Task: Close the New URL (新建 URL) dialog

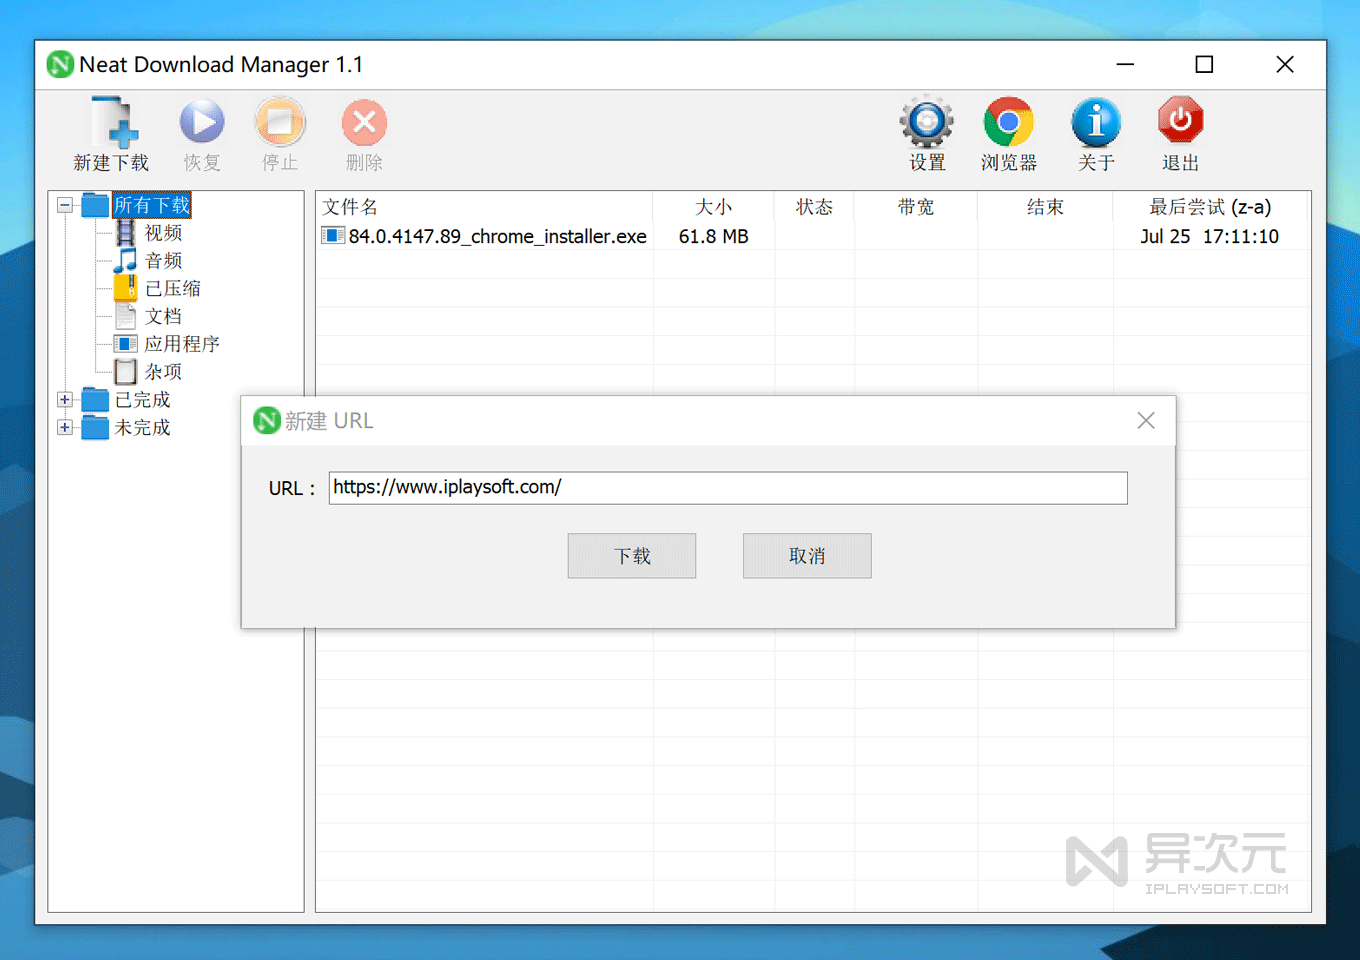Action: 1146,421
